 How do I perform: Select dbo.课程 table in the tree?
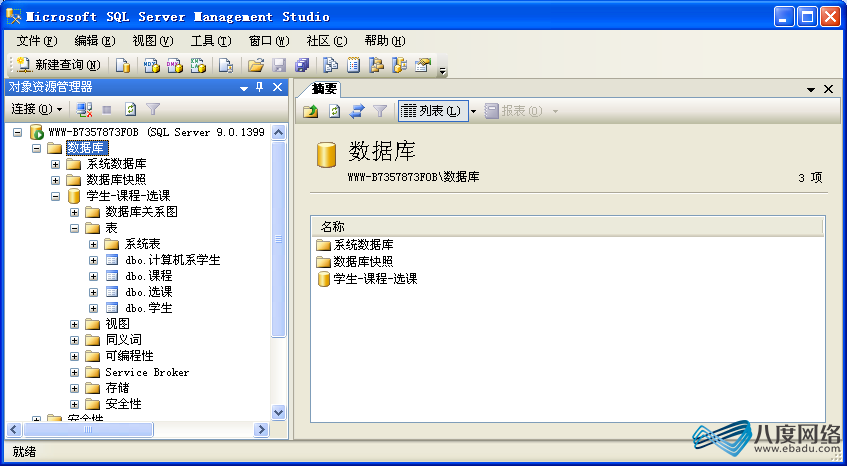point(149,276)
